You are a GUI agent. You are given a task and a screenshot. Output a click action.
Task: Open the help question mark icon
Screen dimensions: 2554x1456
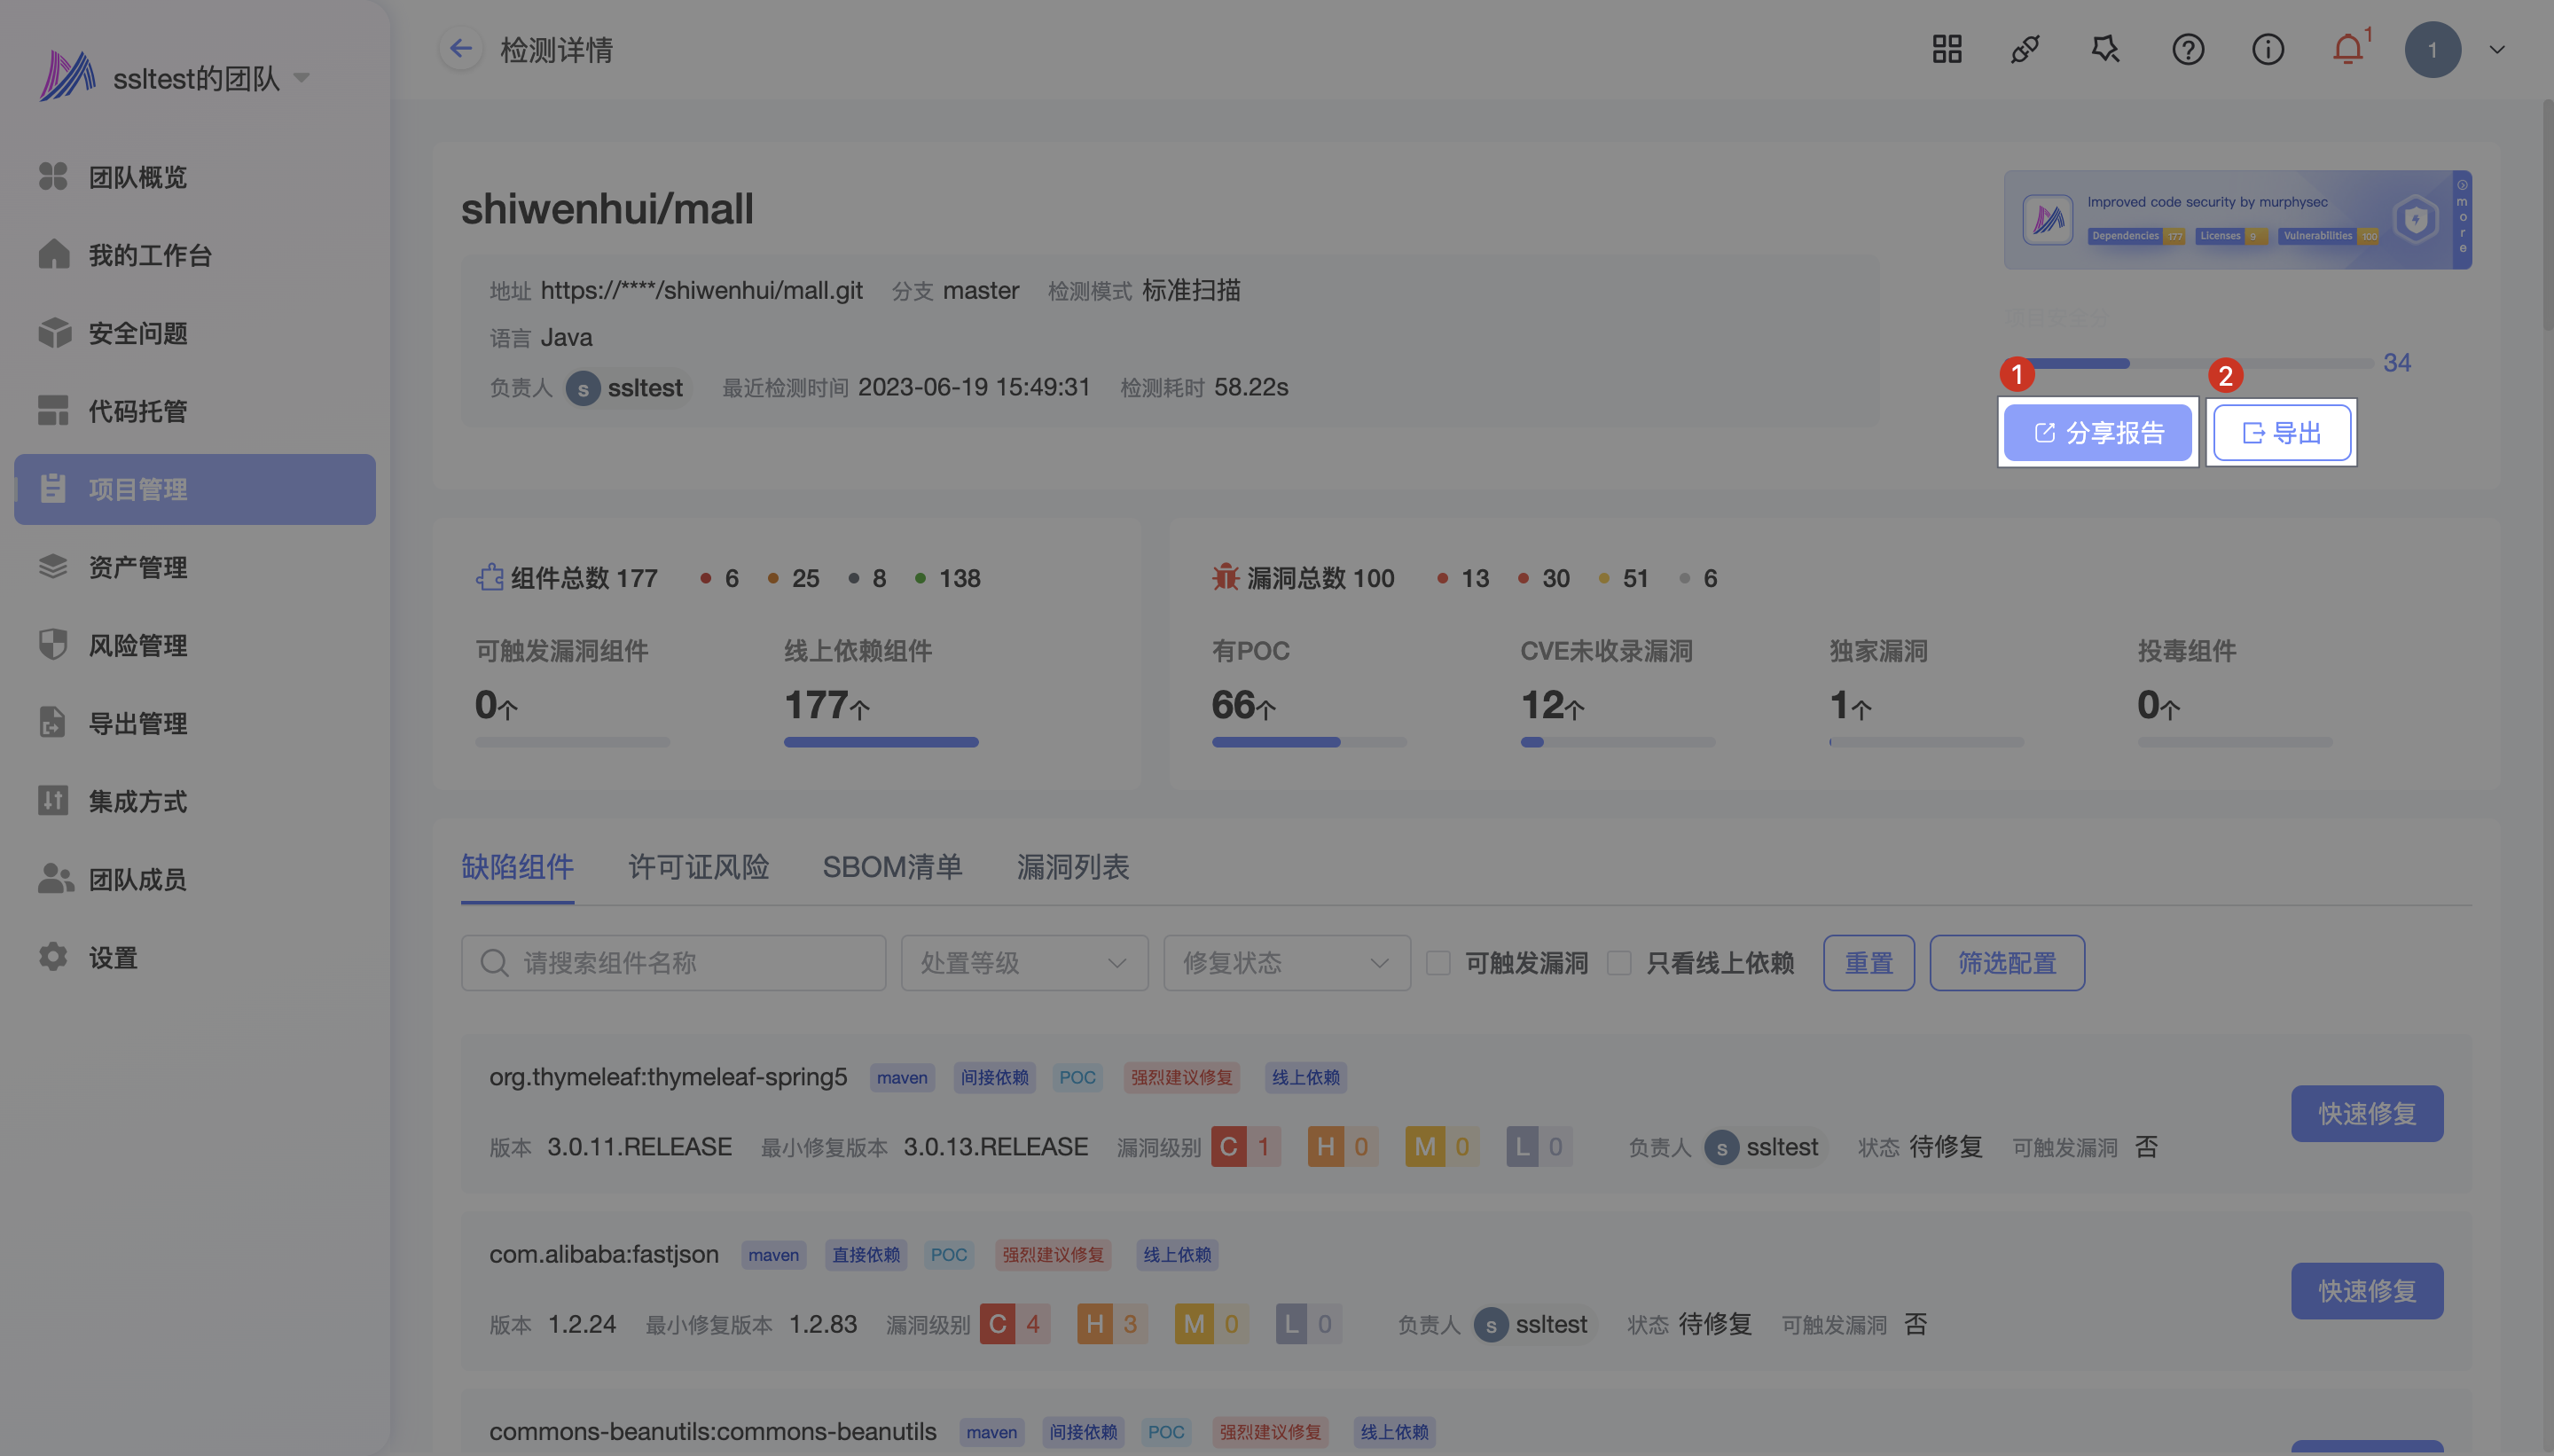click(x=2187, y=49)
